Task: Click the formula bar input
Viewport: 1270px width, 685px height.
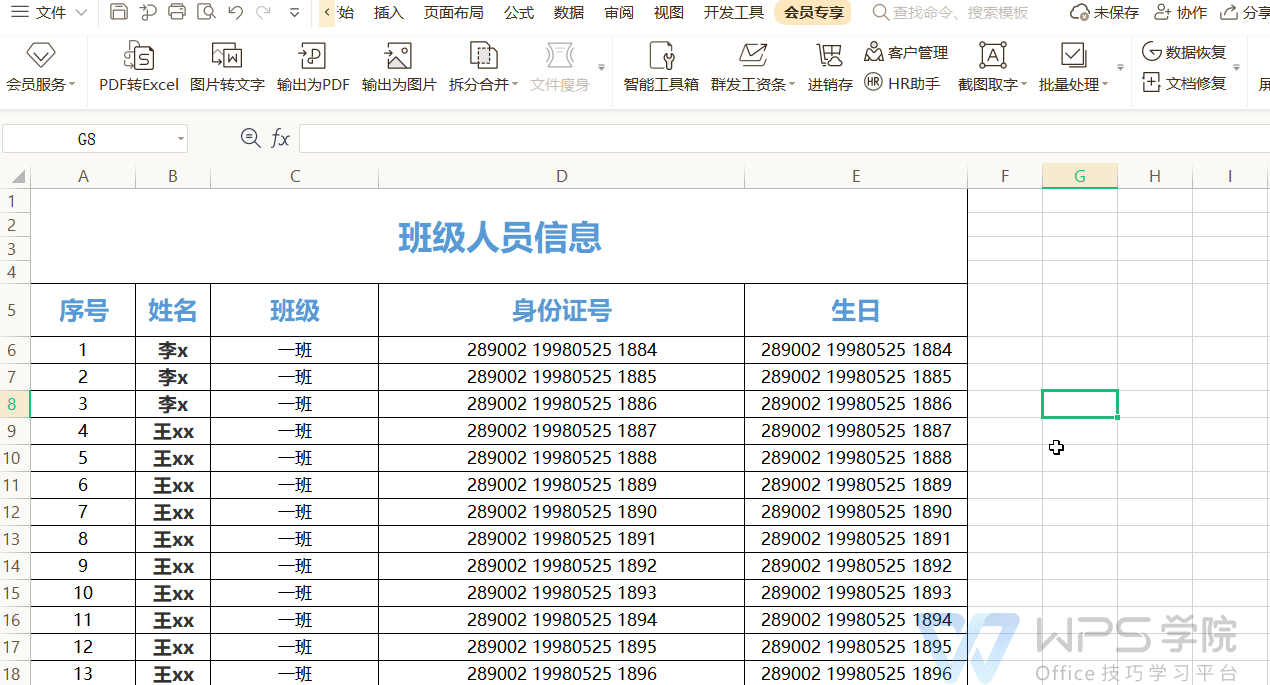Action: [784, 138]
